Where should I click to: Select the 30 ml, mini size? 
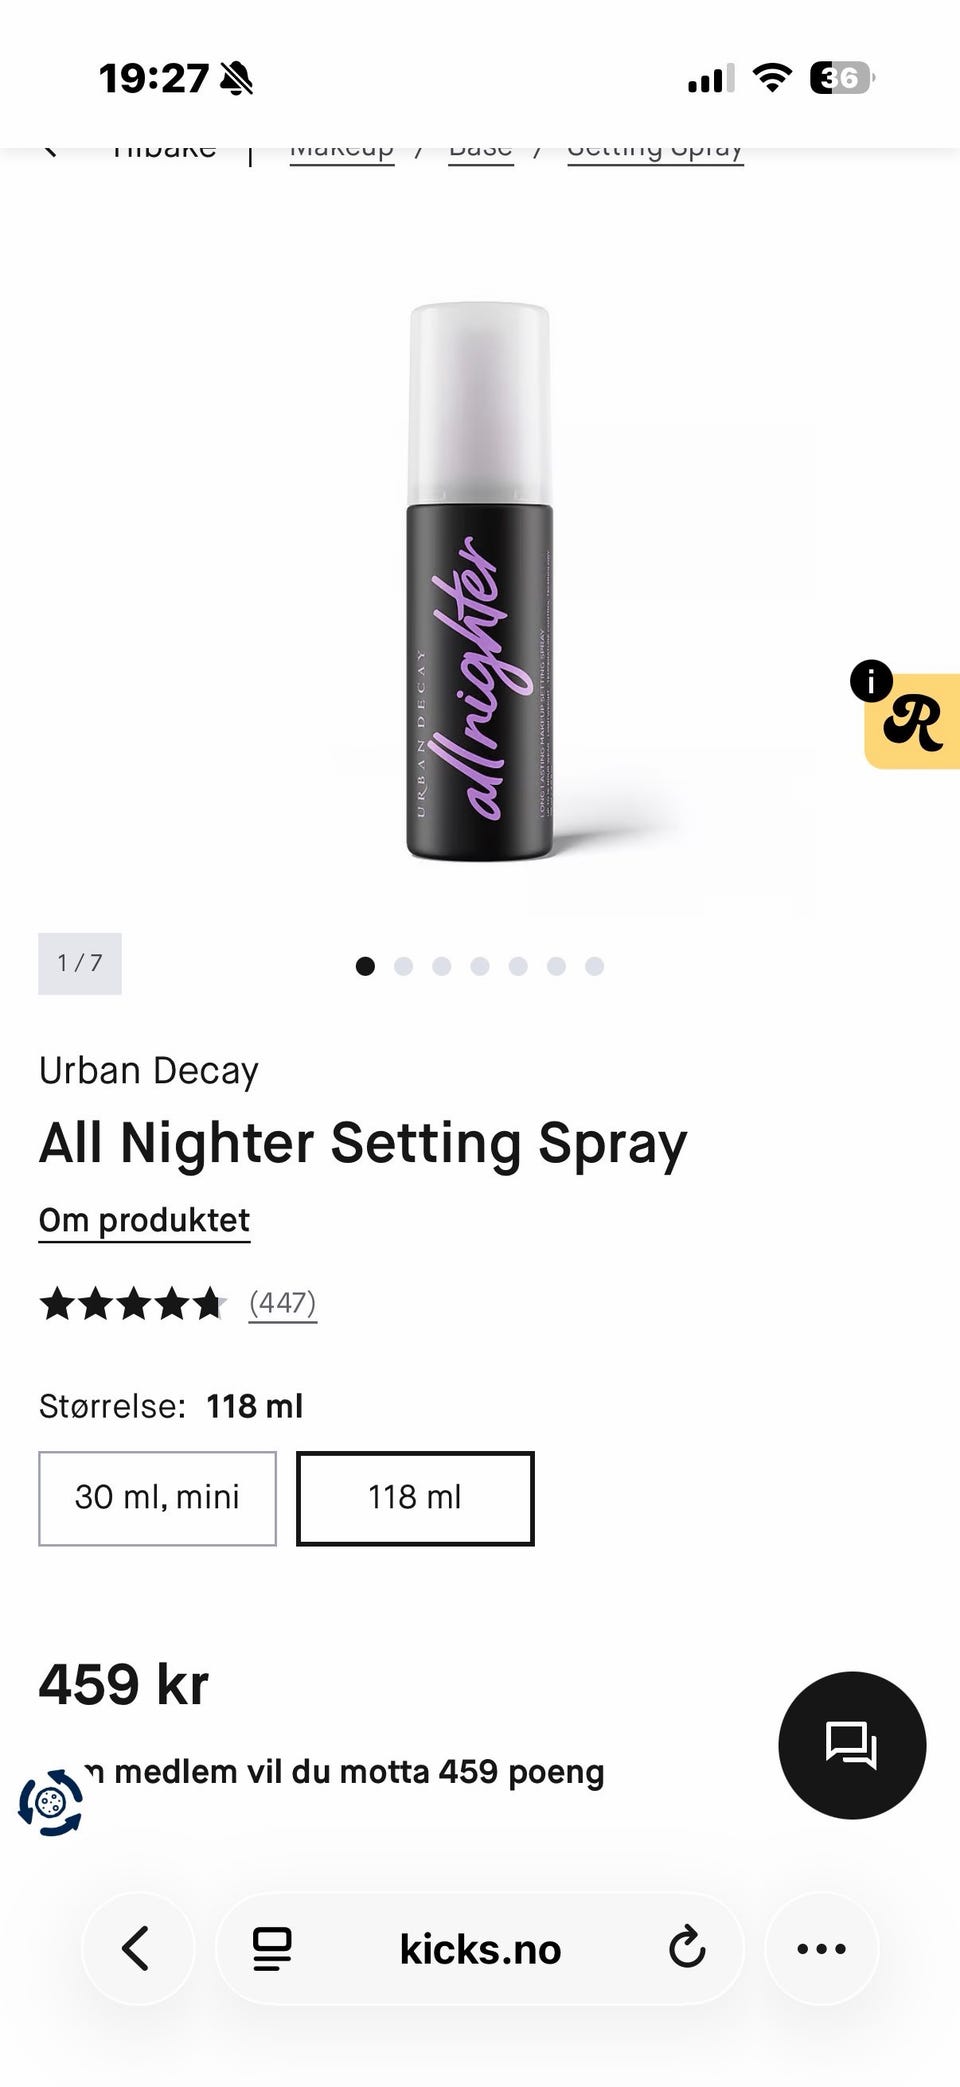(157, 1498)
